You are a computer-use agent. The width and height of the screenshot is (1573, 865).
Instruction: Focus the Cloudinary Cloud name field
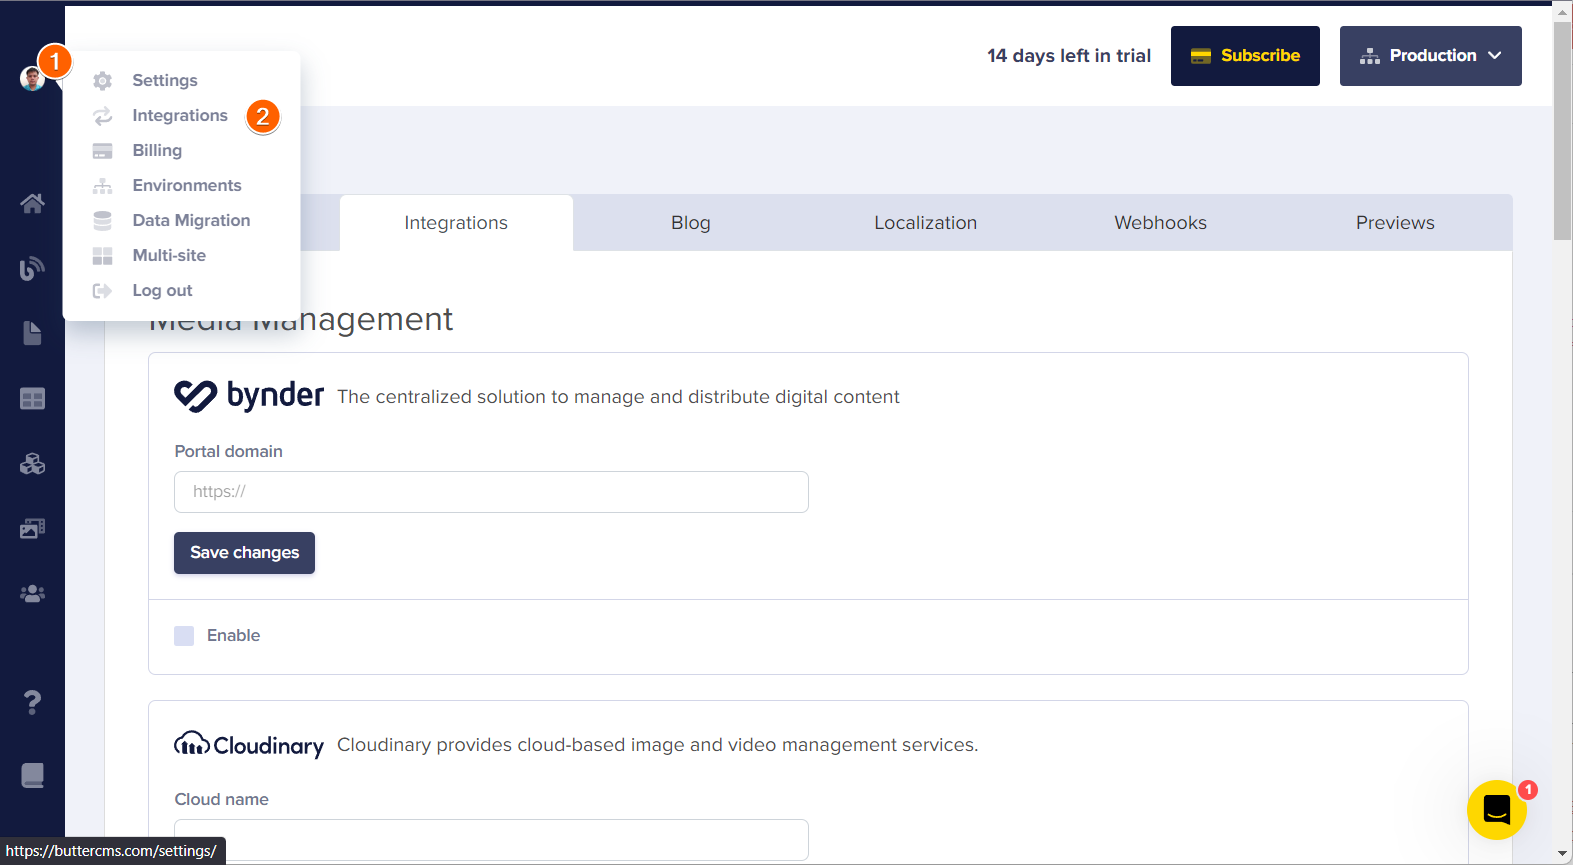491,840
